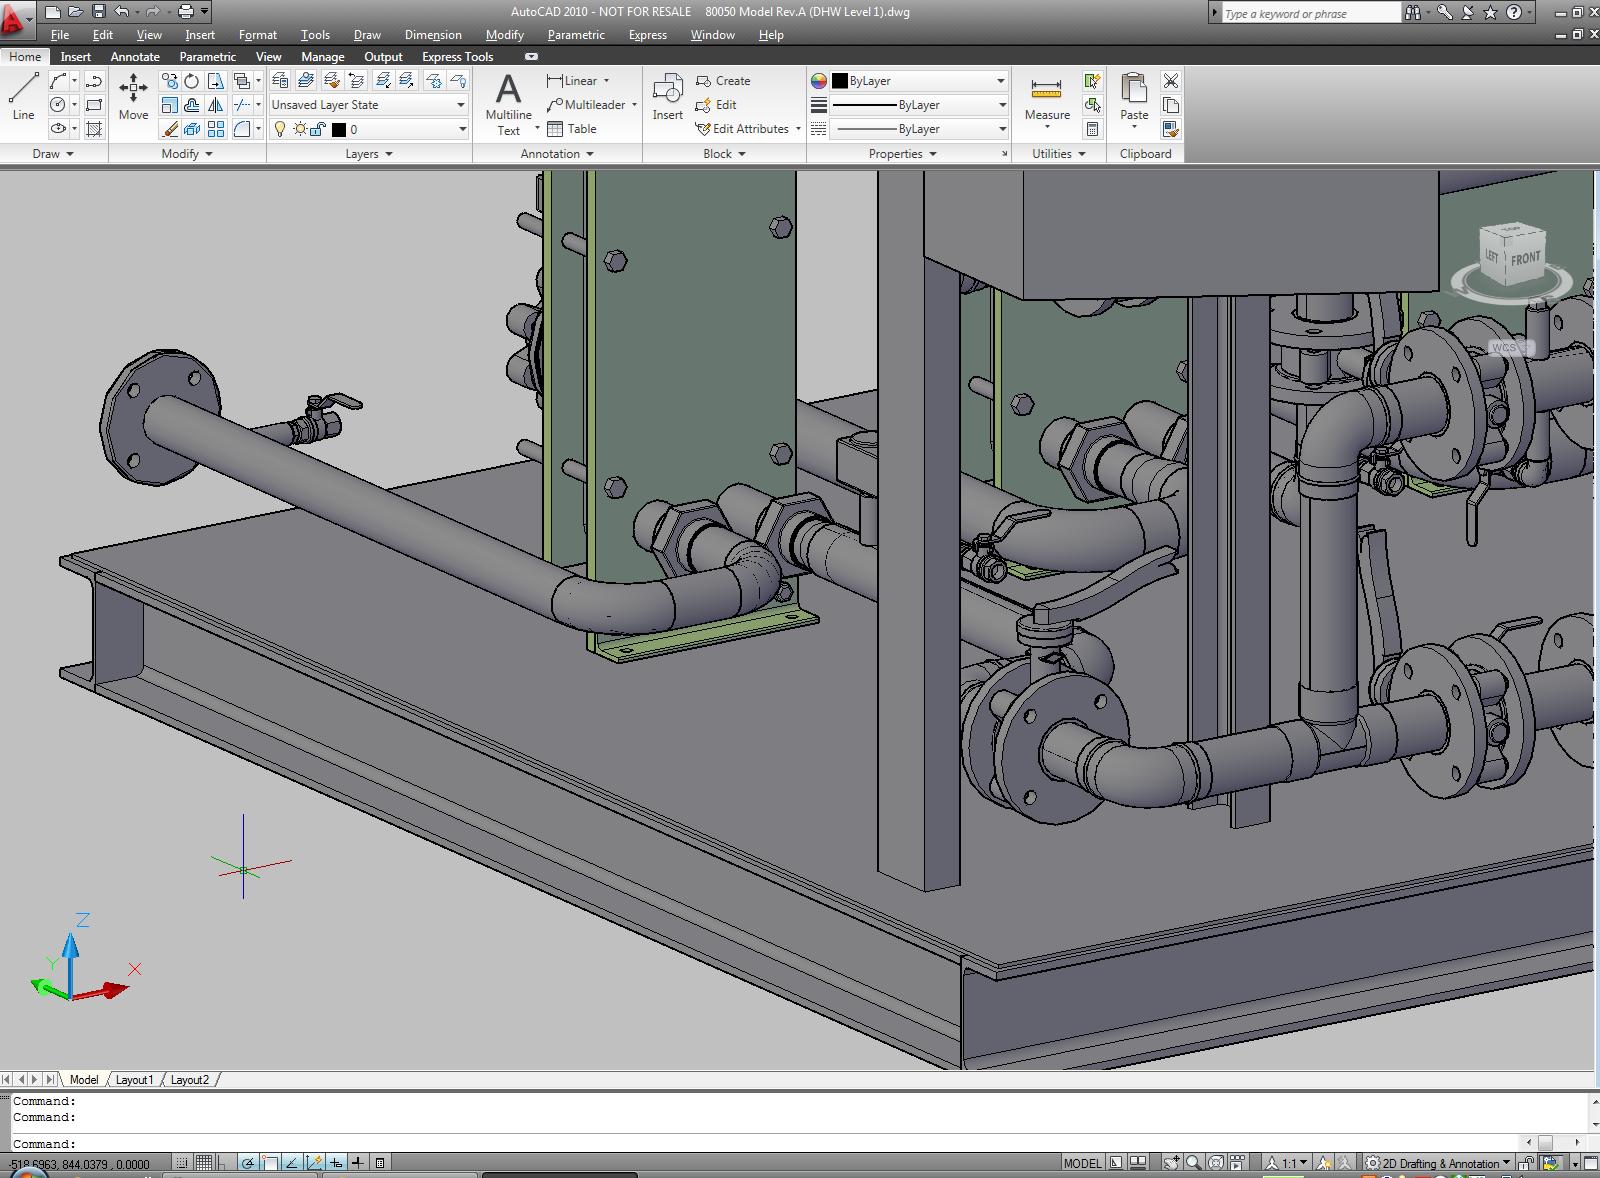Viewport: 1600px width, 1178px height.
Task: Click the Copy Clip icon
Action: click(x=1171, y=105)
